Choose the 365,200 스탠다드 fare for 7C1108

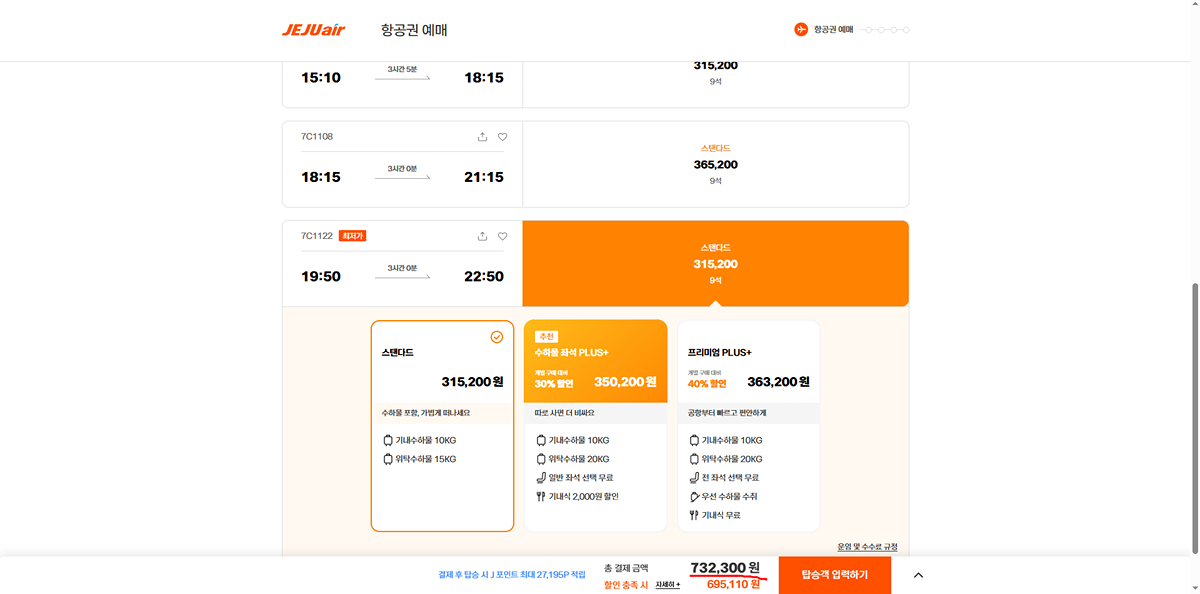(x=716, y=164)
